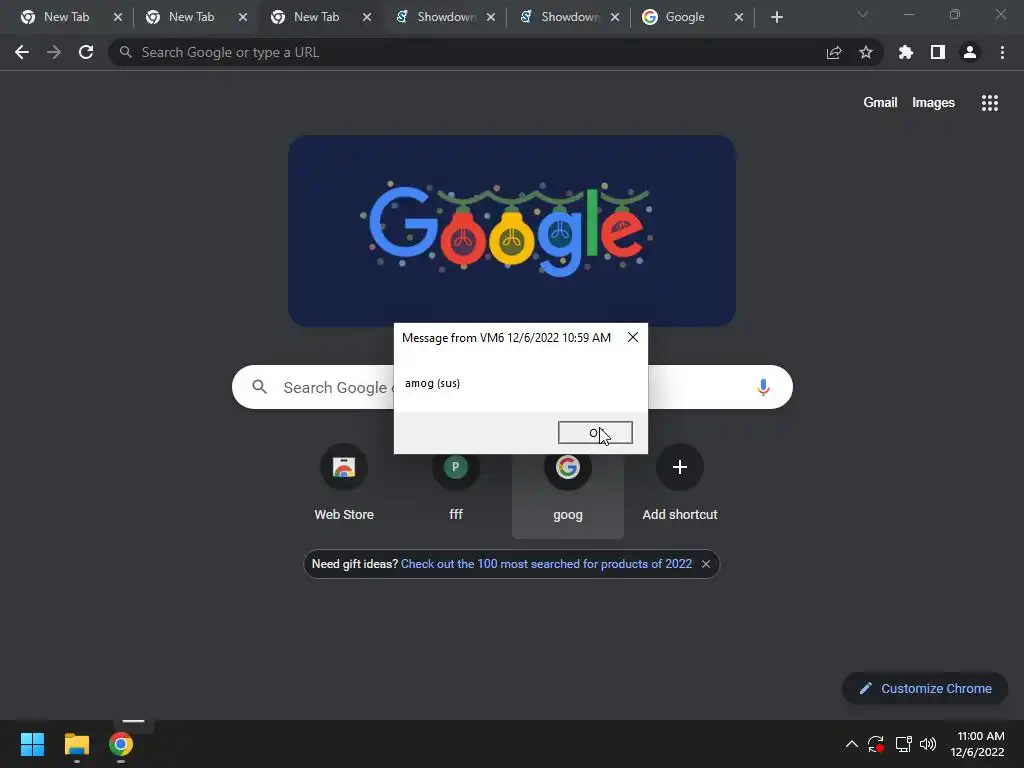Open the Images link
Viewport: 1024px width, 768px height.
pos(933,103)
